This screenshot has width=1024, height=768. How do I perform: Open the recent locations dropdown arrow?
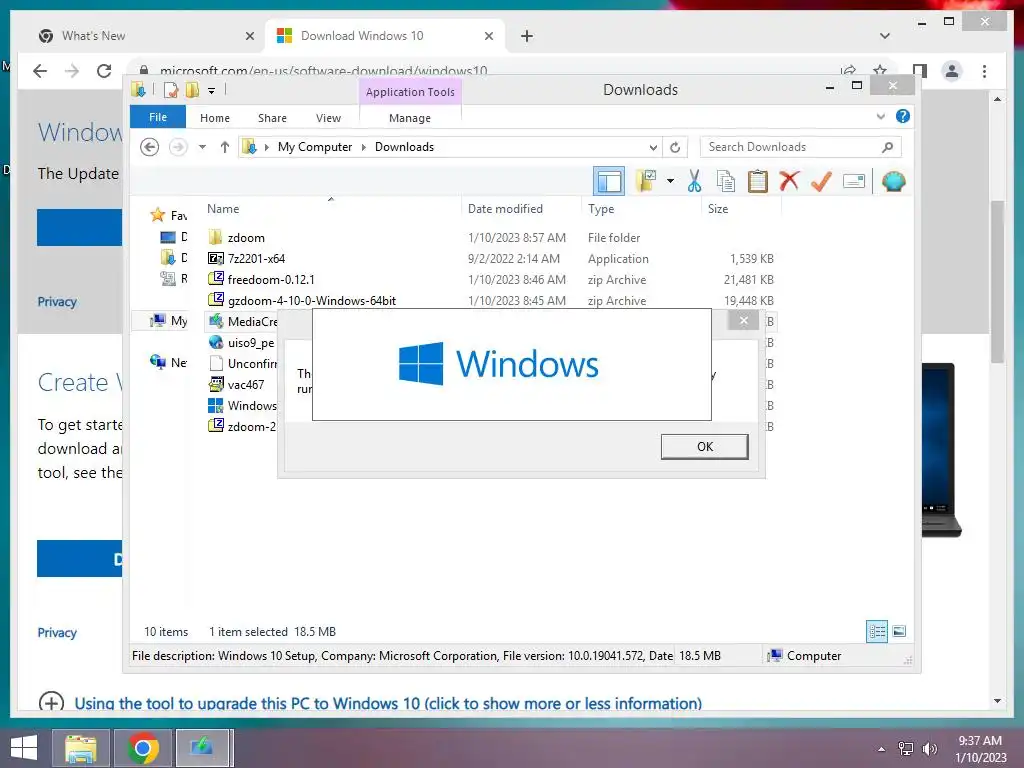tap(202, 147)
